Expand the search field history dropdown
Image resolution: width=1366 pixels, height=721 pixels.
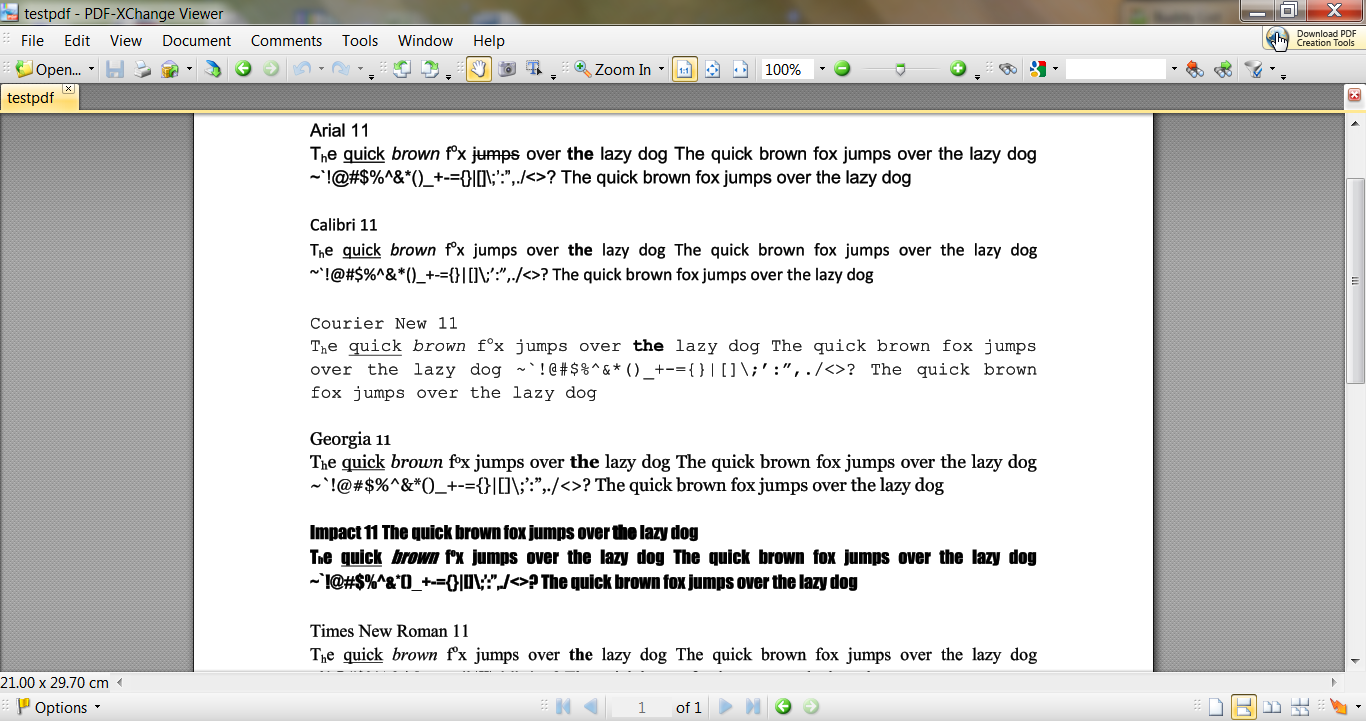[1174, 69]
